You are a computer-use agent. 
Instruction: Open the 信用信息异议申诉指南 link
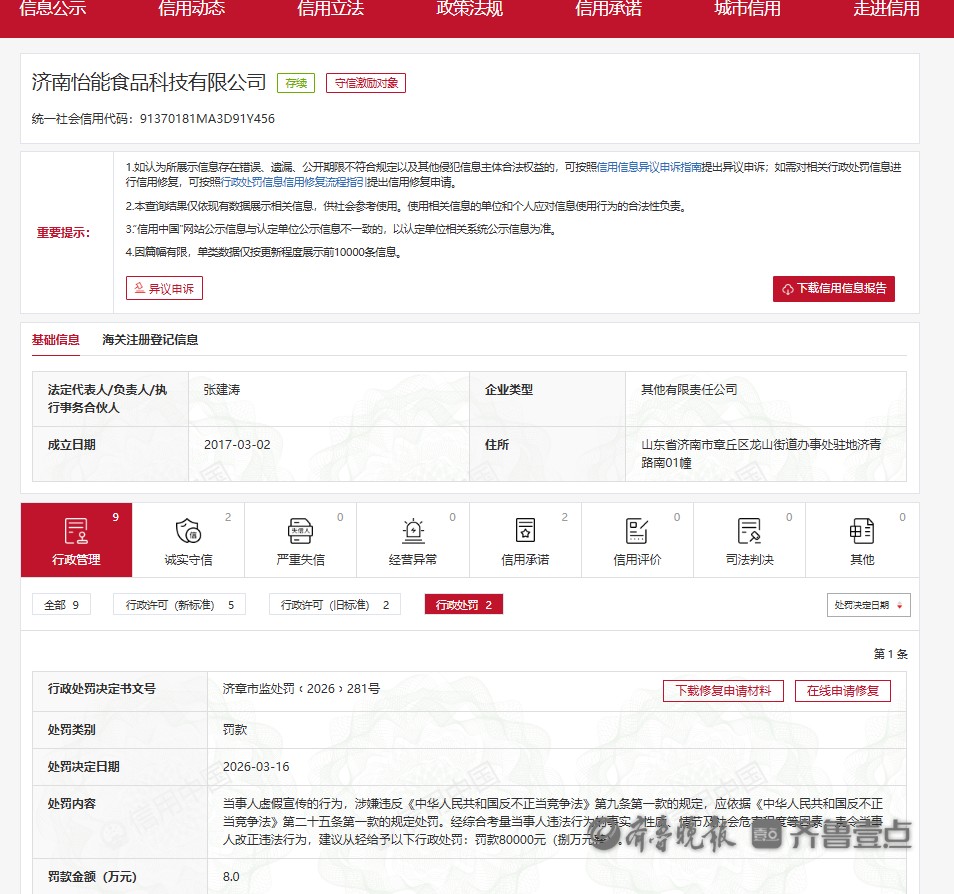(649, 168)
